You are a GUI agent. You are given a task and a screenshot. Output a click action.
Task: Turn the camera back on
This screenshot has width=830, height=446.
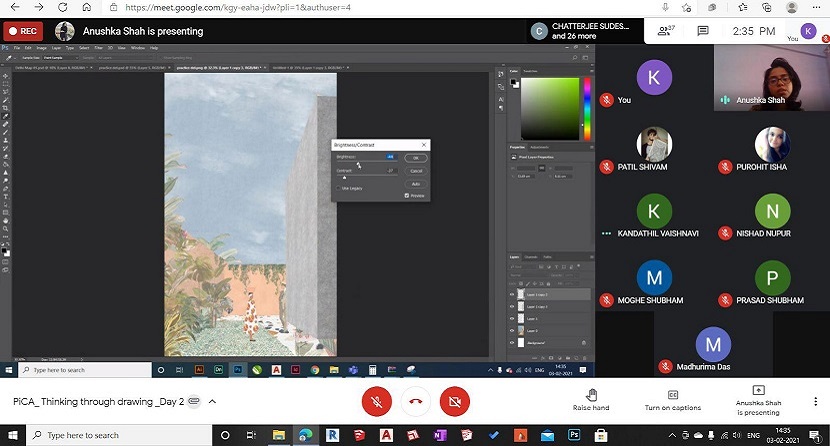point(454,401)
